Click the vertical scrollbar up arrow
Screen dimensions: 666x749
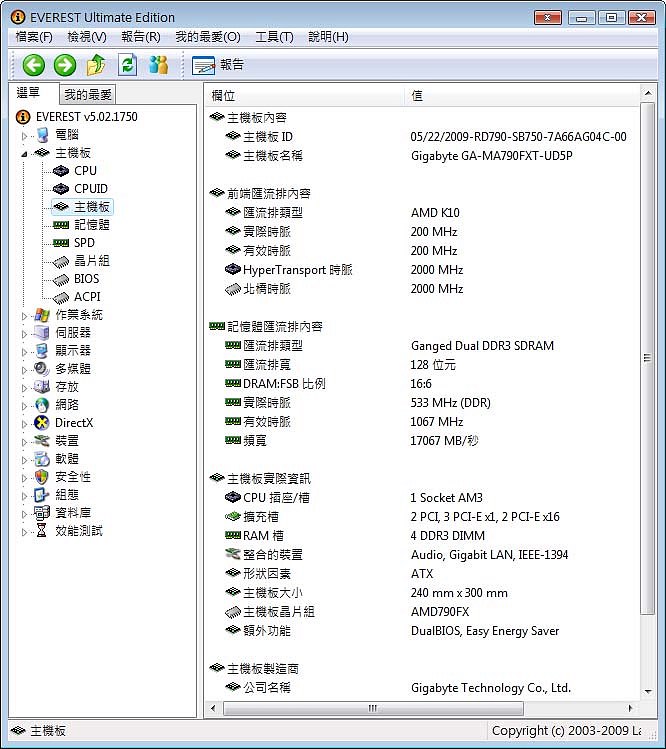648,93
